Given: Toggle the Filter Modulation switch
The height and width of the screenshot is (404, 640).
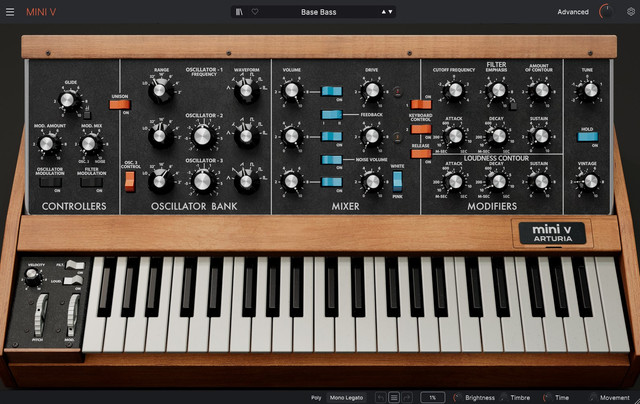Looking at the screenshot, I should click(x=91, y=182).
